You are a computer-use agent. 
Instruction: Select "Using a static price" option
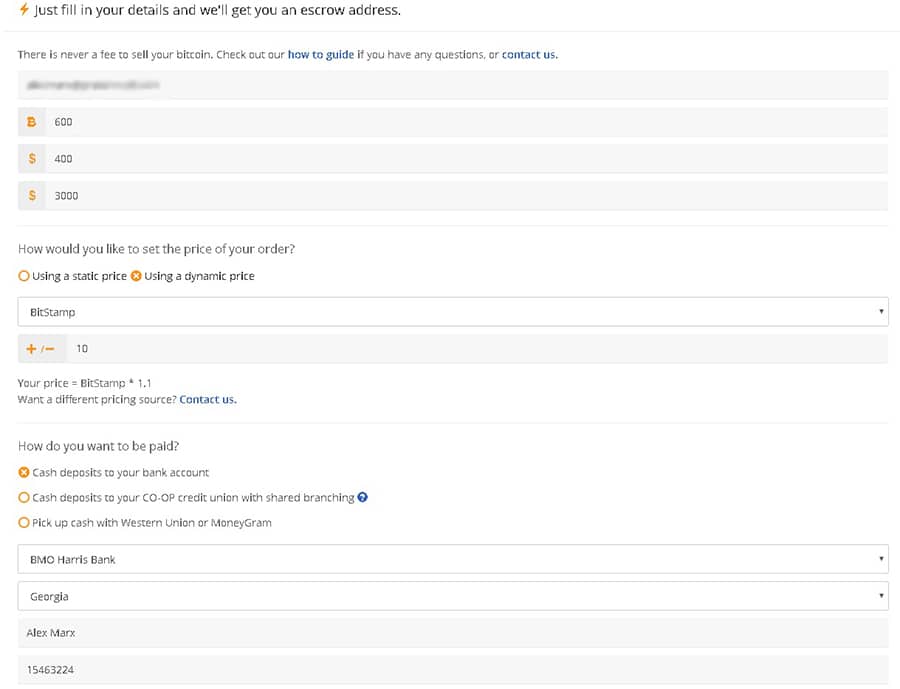click(x=24, y=276)
